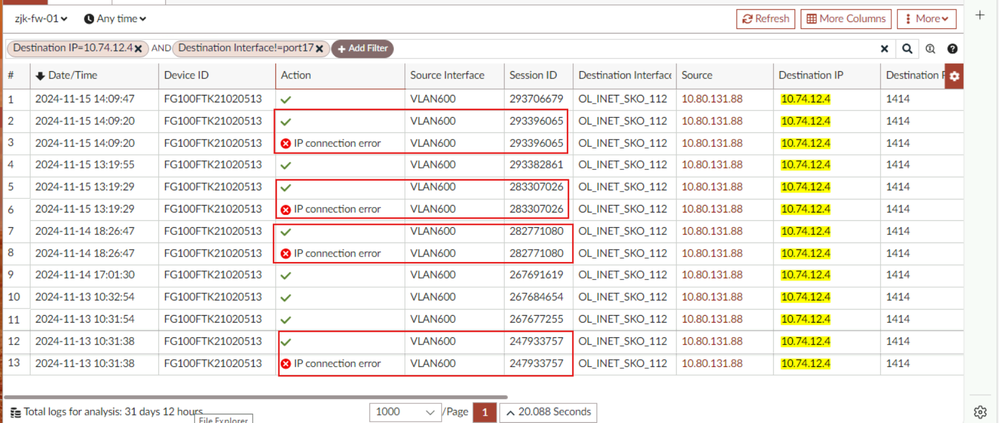
Task: Click OL_INET_SKO_112 in row 4
Action: [x=622, y=164]
